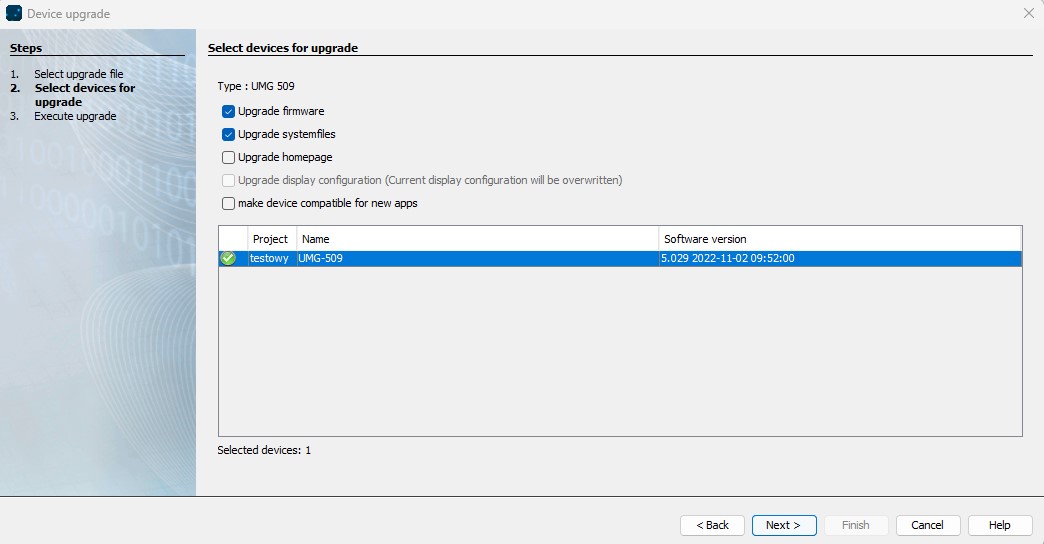Close the Device upgrade dialog
Screen dimensions: 1044x544
click(x=1029, y=13)
